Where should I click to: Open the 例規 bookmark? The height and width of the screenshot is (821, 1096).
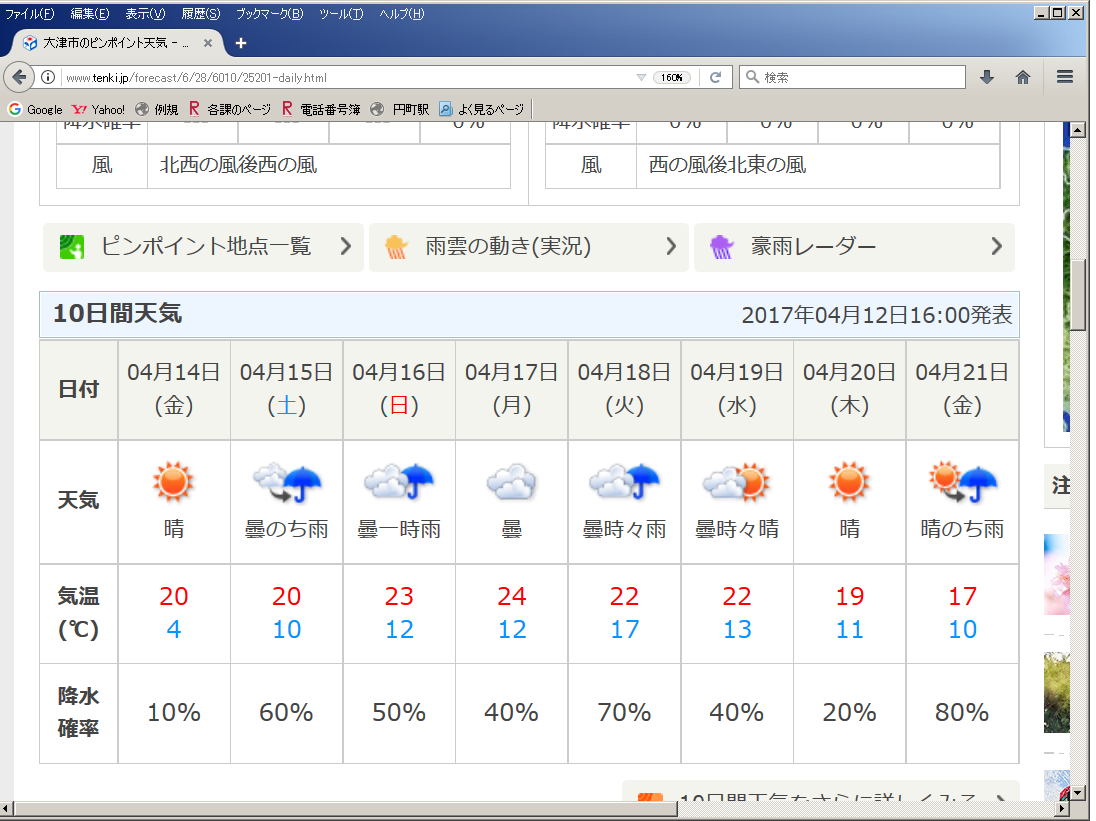(x=157, y=109)
